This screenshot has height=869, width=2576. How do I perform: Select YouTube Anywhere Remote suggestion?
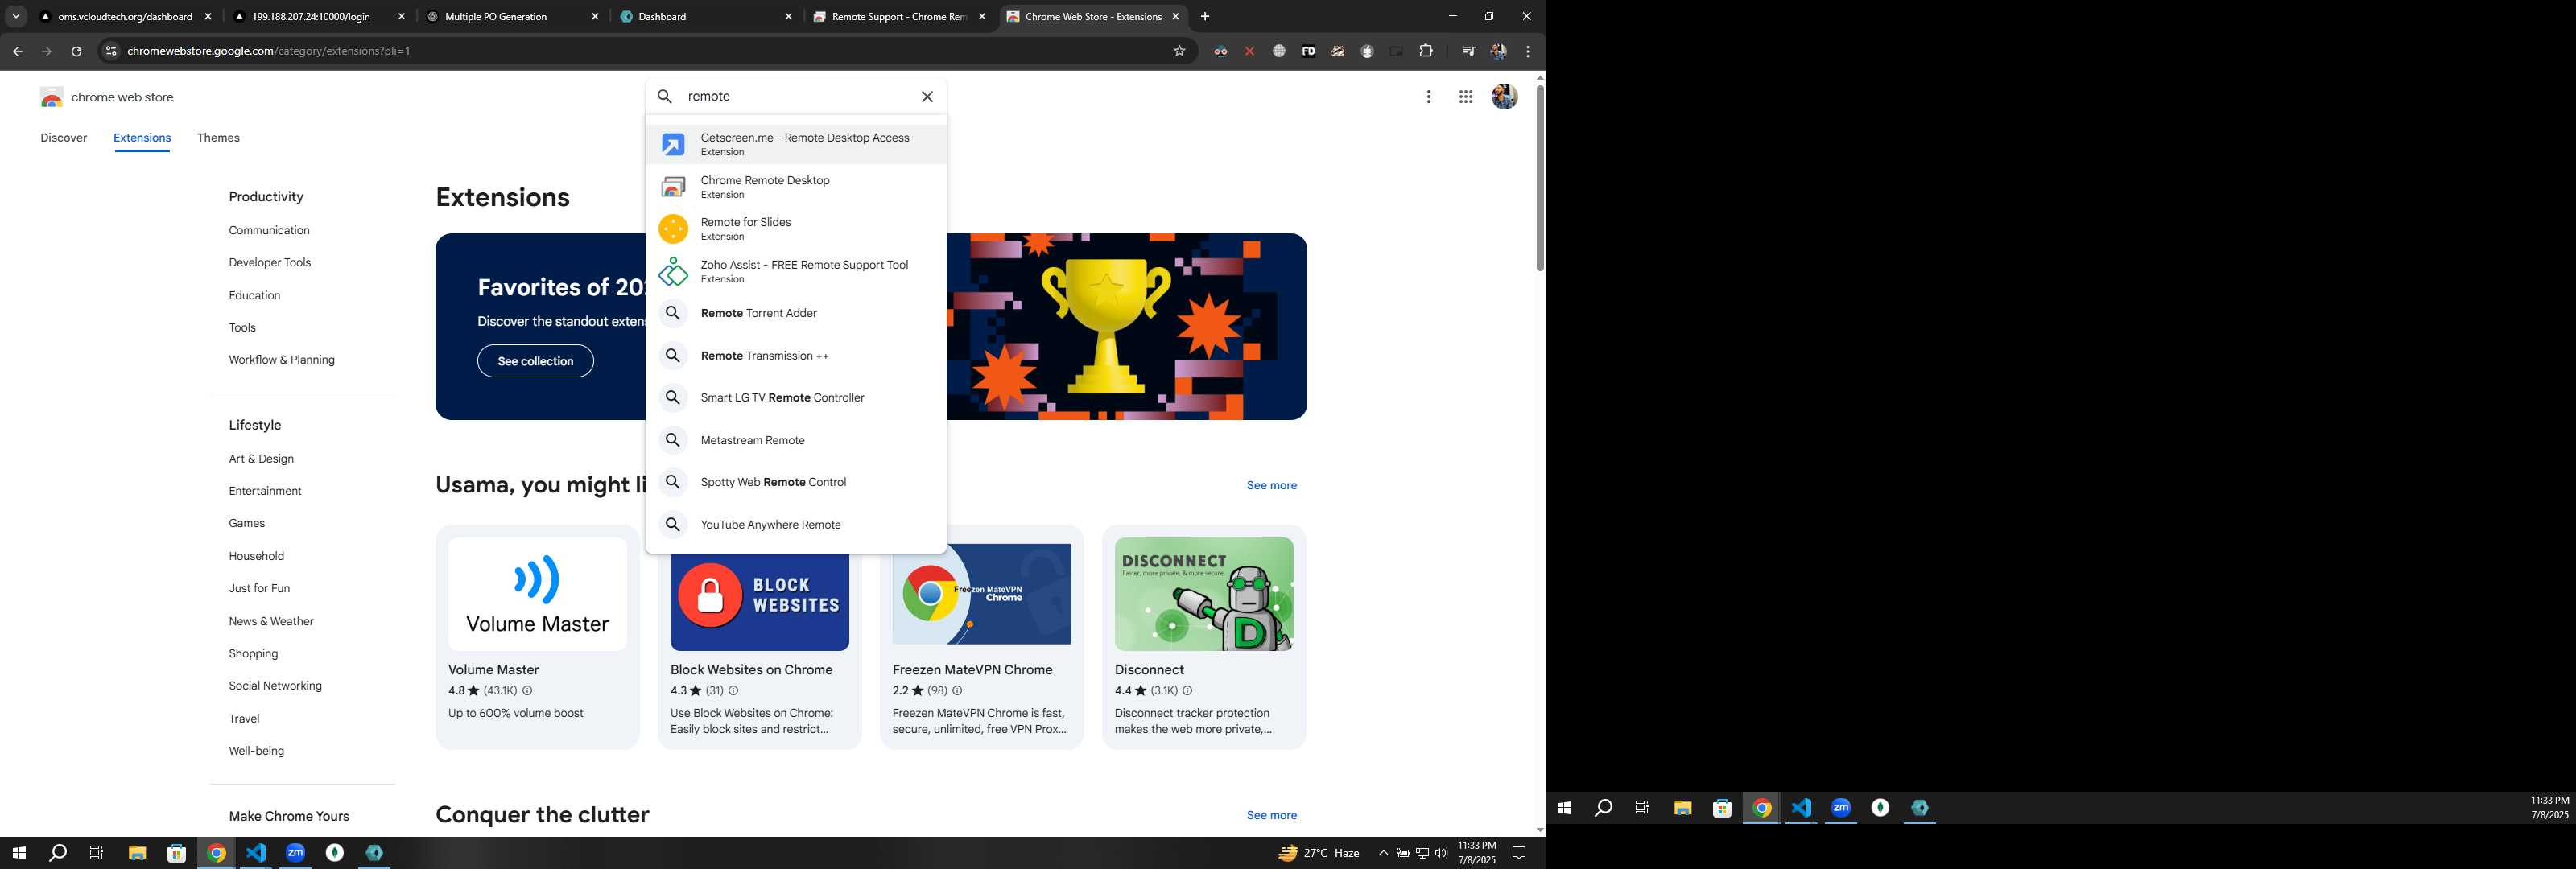point(796,525)
